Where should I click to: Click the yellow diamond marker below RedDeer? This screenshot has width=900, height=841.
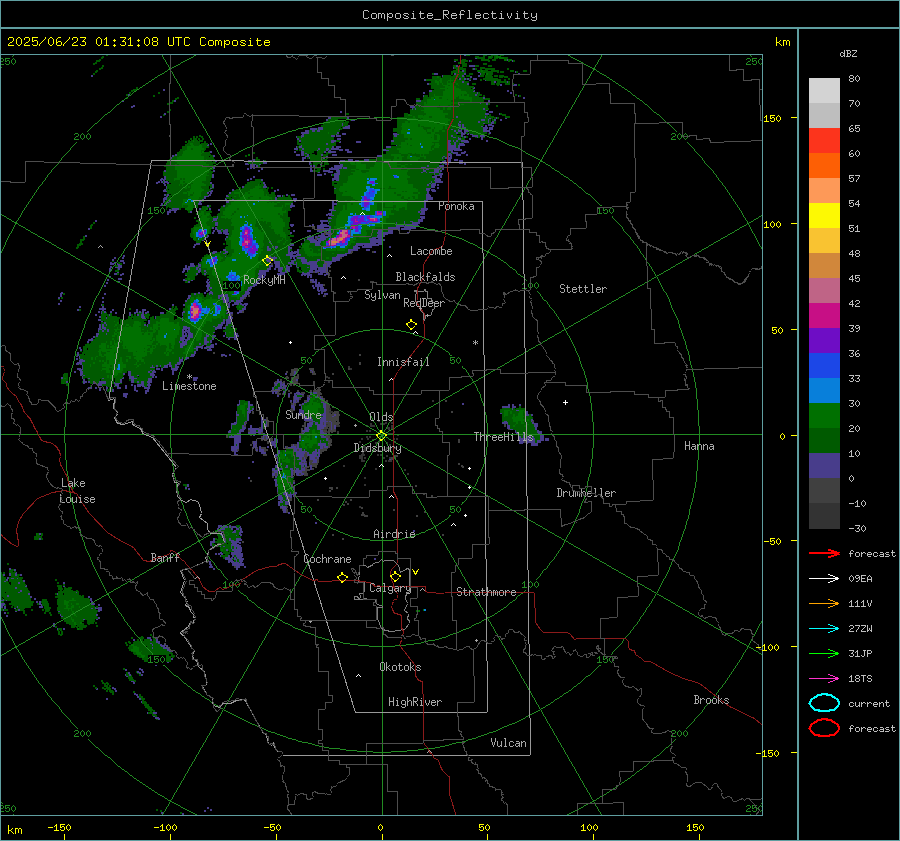point(412,325)
